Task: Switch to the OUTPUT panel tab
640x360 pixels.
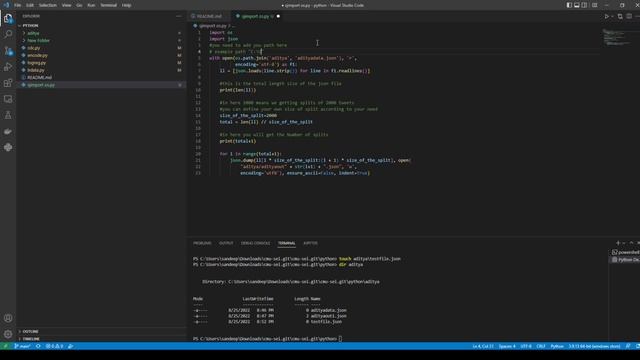Action: point(226,243)
